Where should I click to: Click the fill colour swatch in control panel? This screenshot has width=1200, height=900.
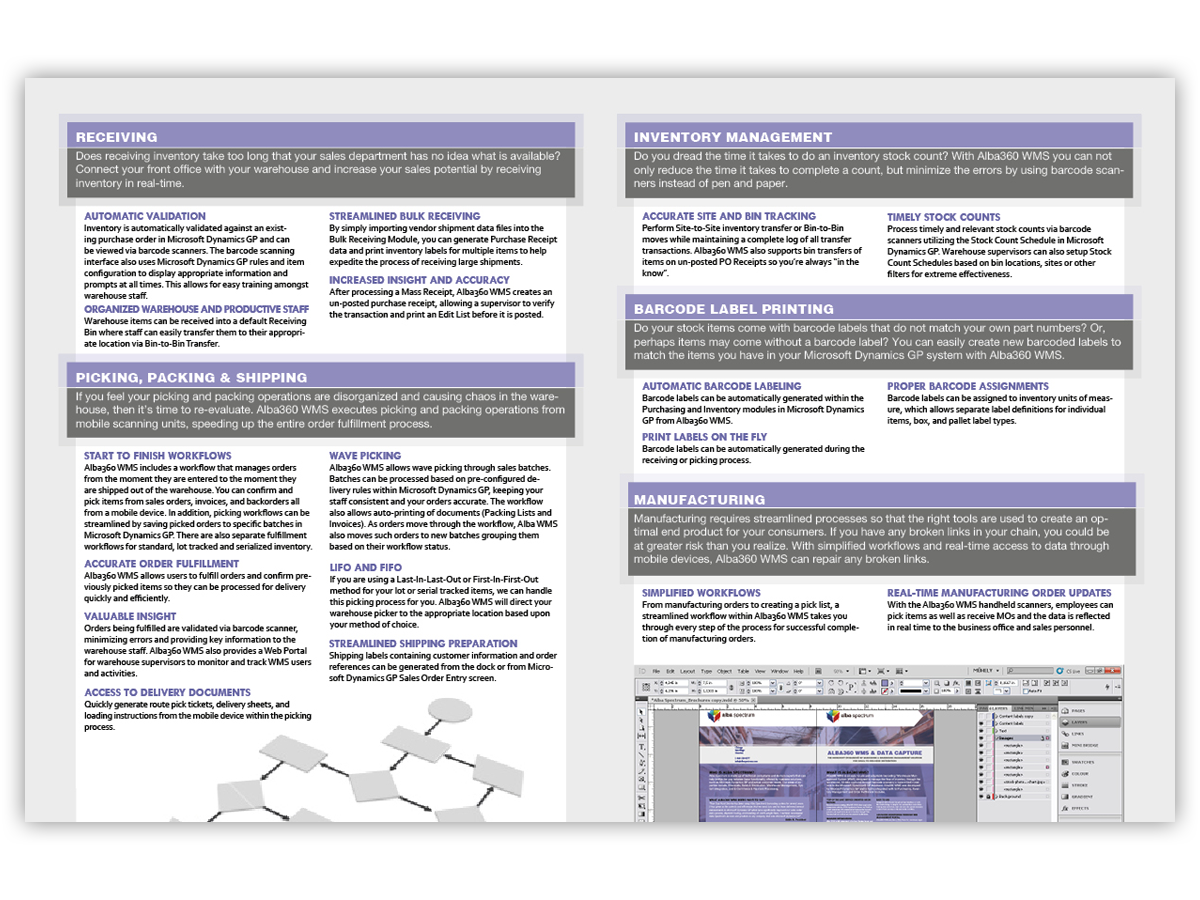(885, 683)
